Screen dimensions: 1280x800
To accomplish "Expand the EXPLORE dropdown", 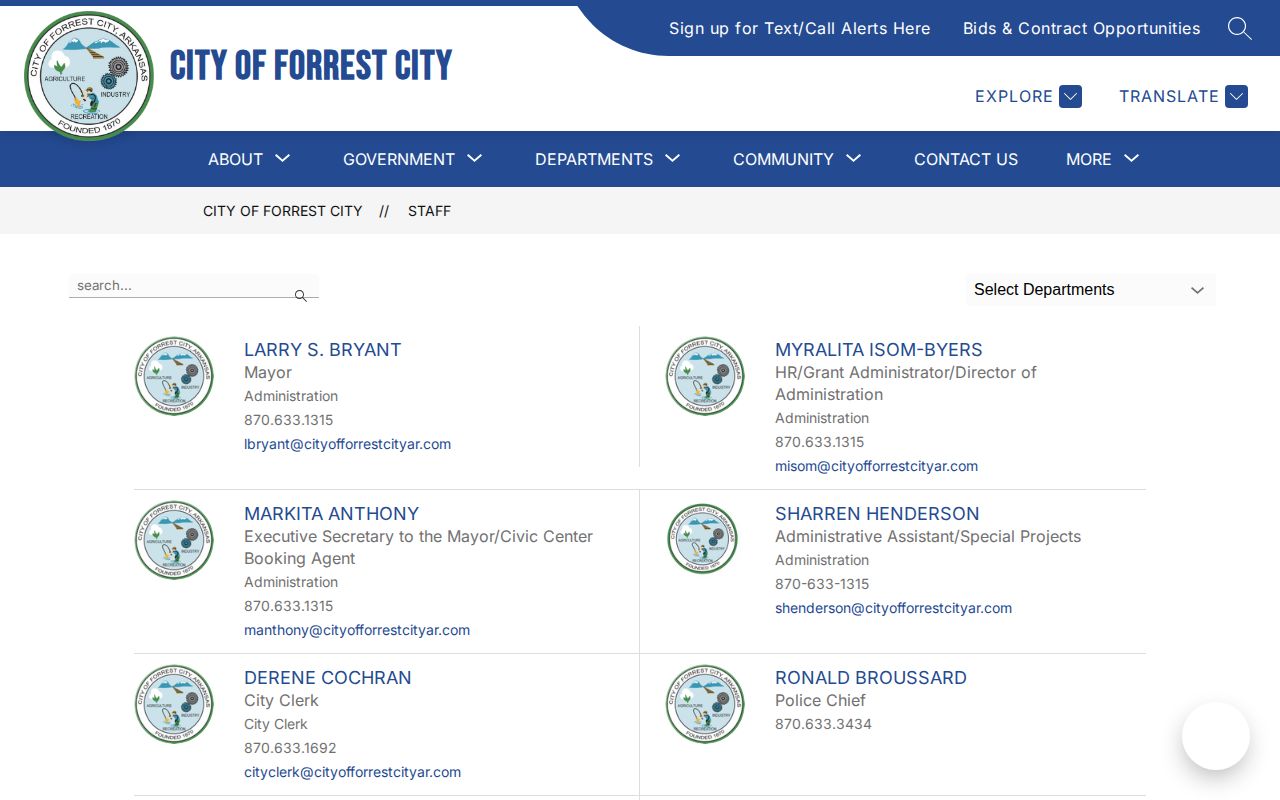I will pos(1028,96).
